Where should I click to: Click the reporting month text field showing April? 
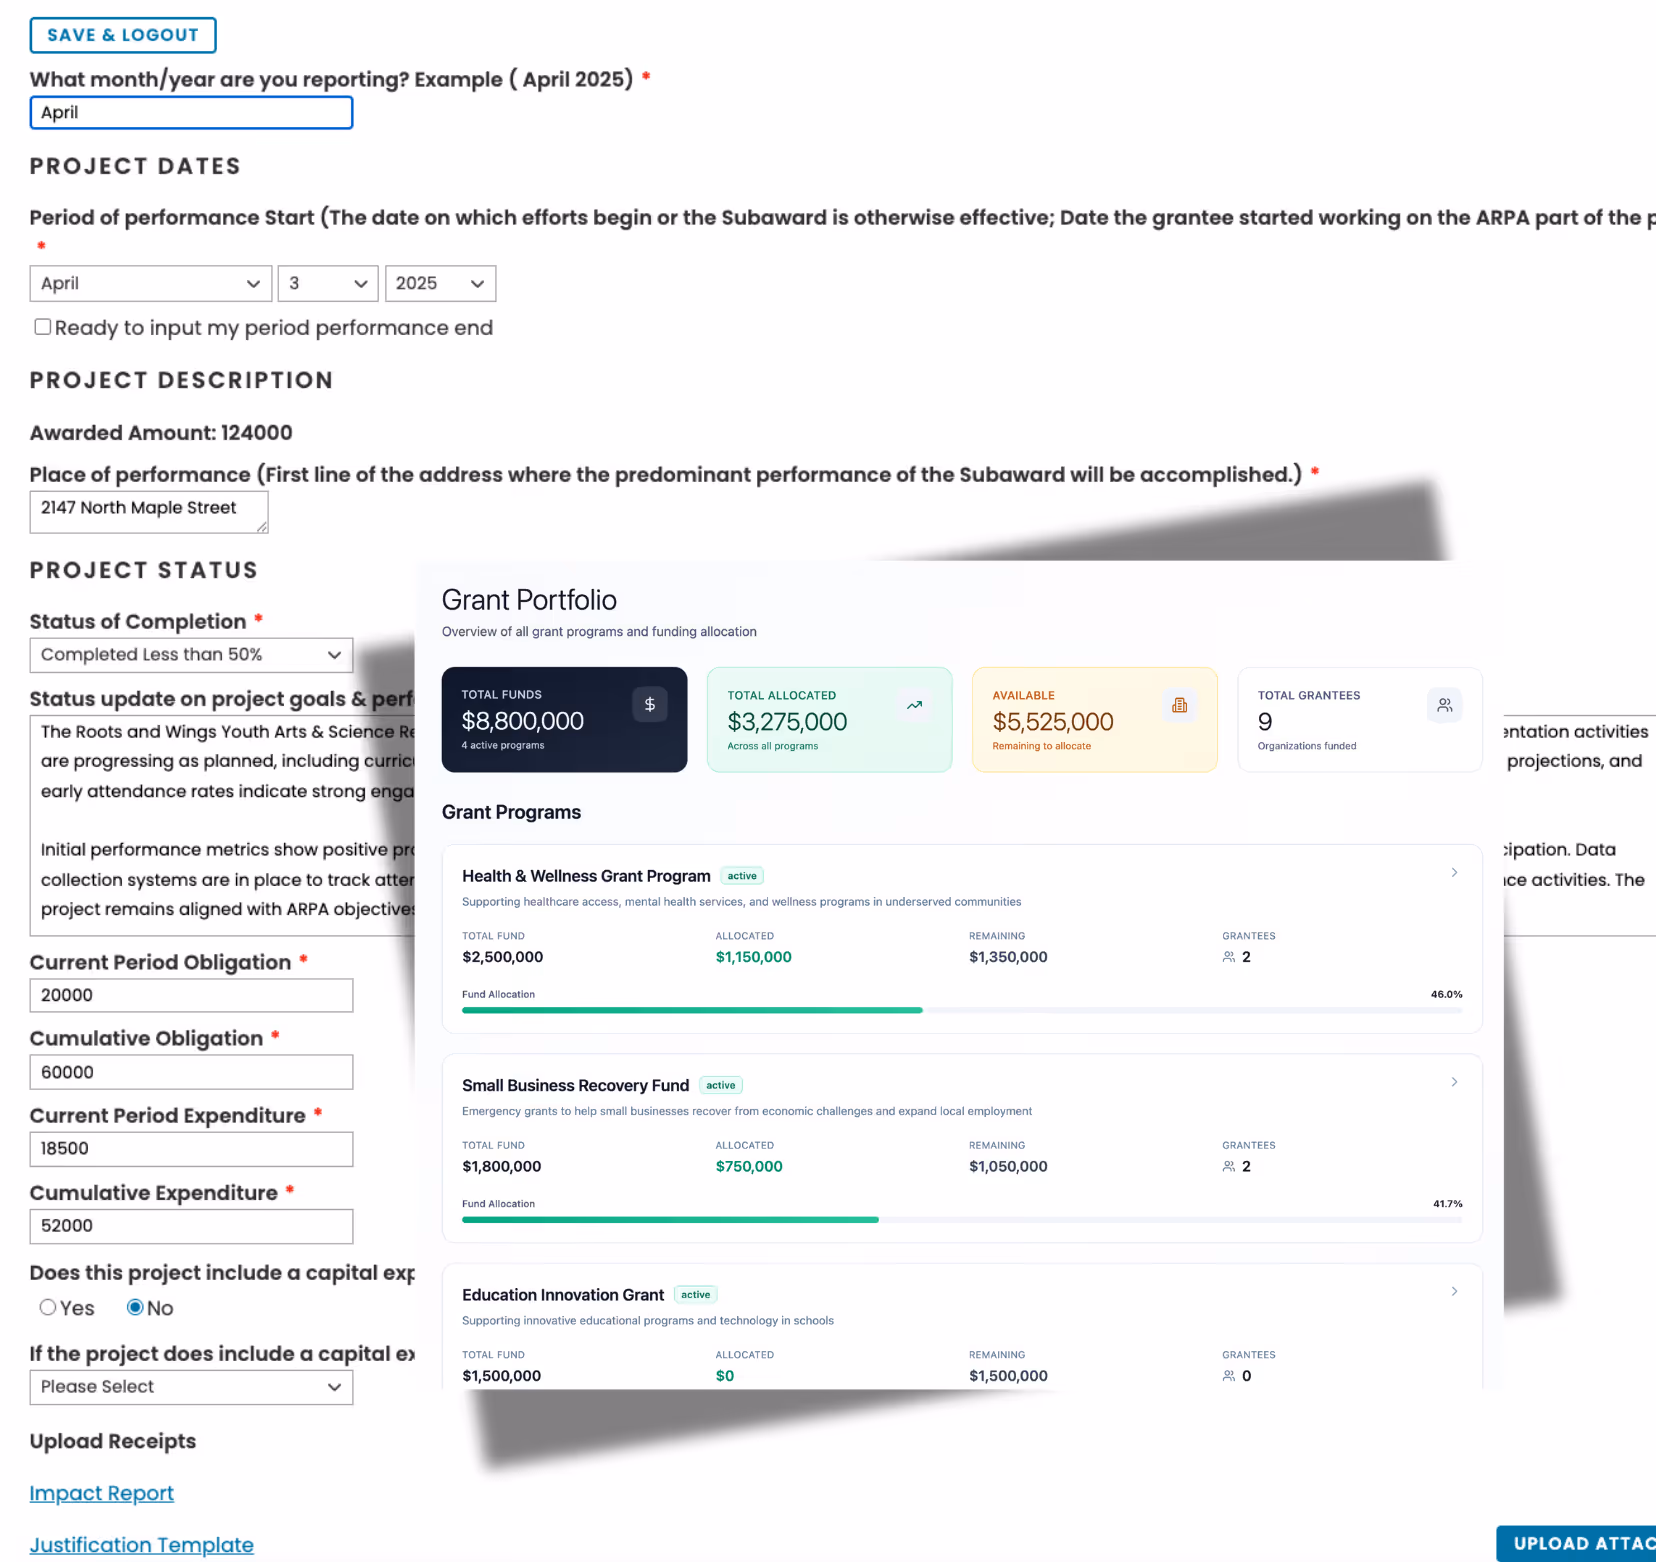190,112
